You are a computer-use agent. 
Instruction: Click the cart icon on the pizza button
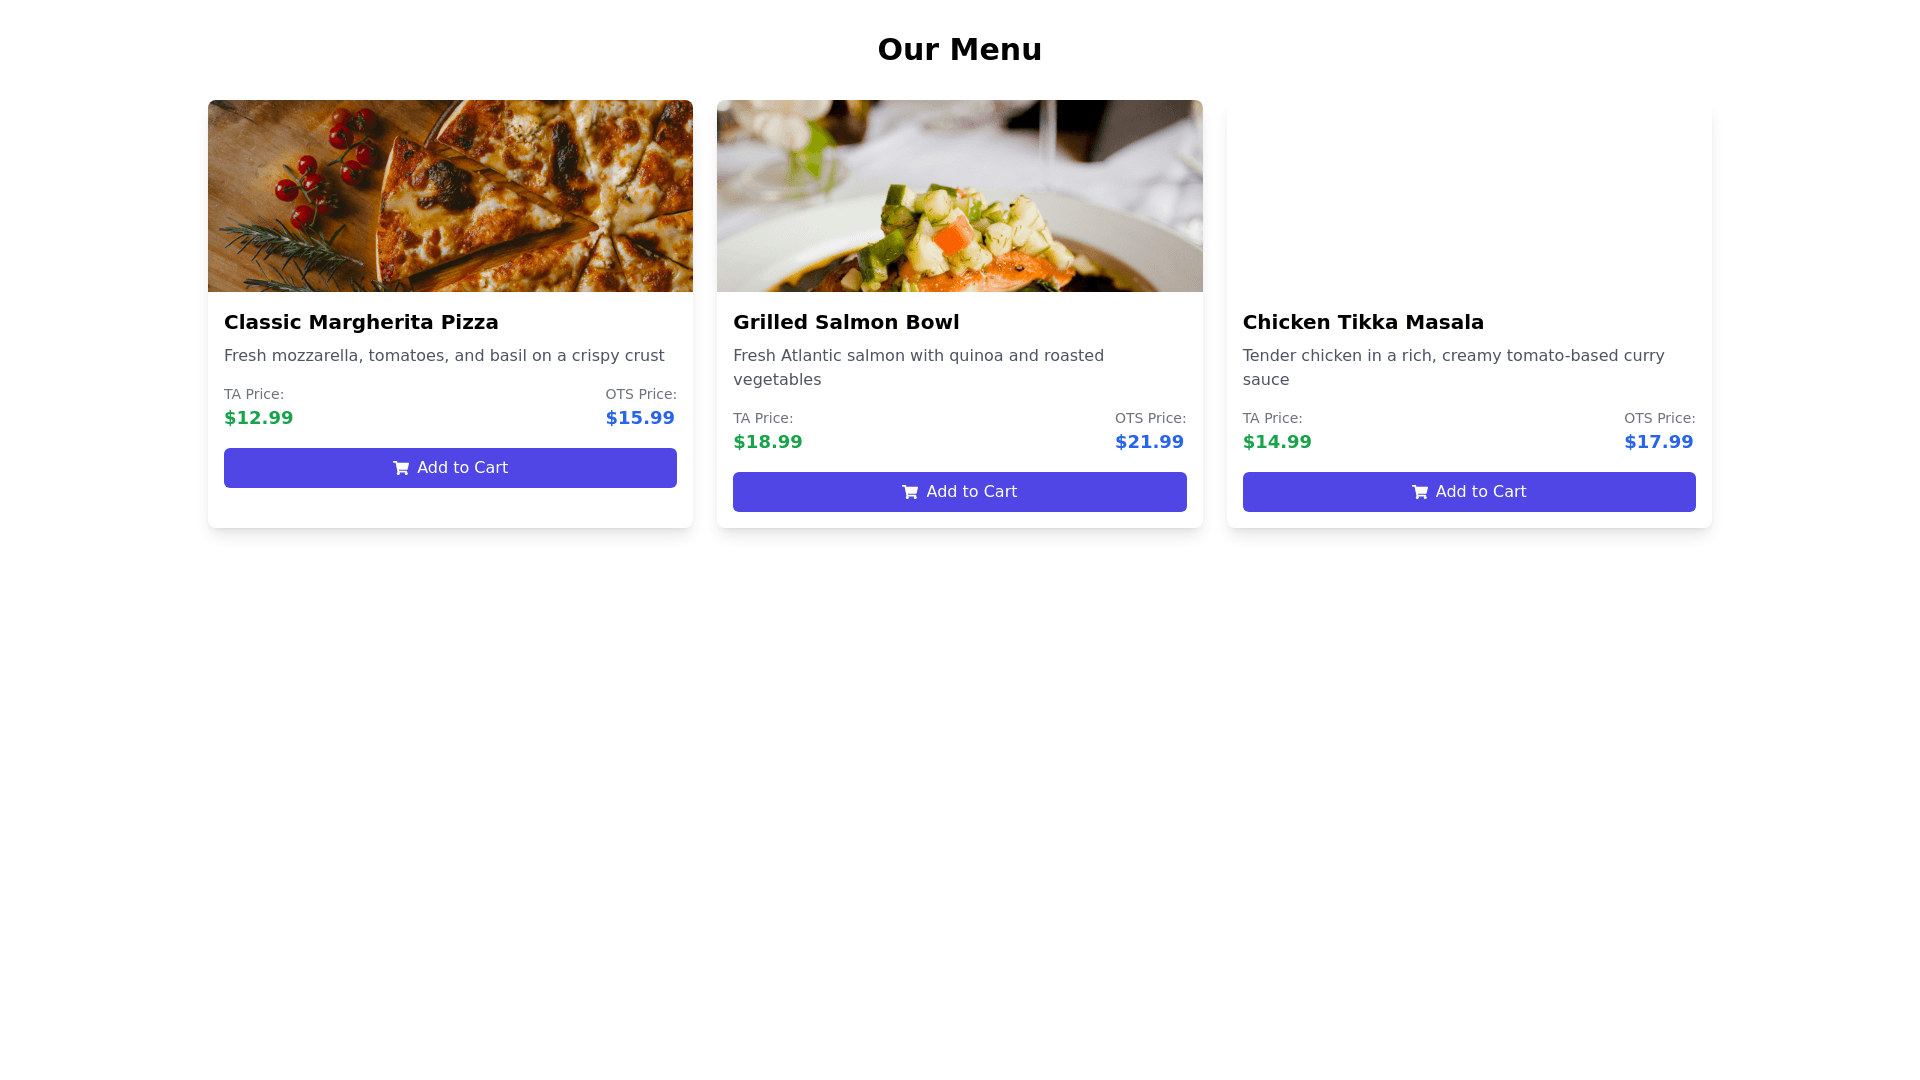(x=401, y=468)
